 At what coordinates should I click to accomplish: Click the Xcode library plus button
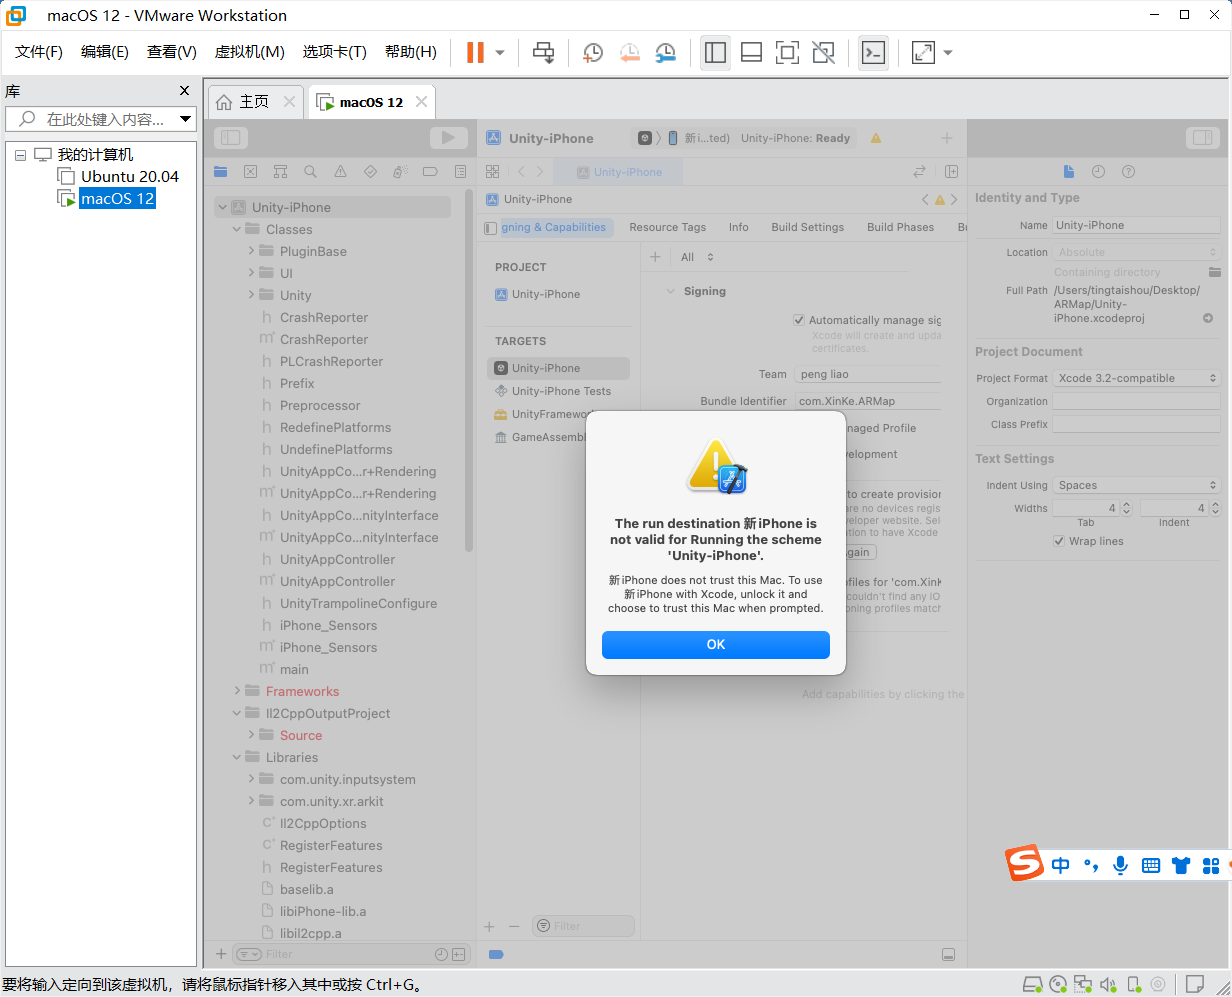point(947,138)
